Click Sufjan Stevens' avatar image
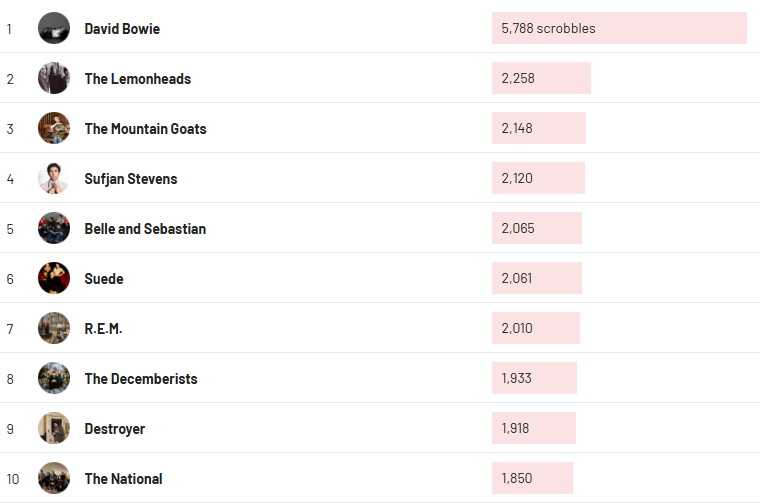The height and width of the screenshot is (503, 760). (x=54, y=178)
